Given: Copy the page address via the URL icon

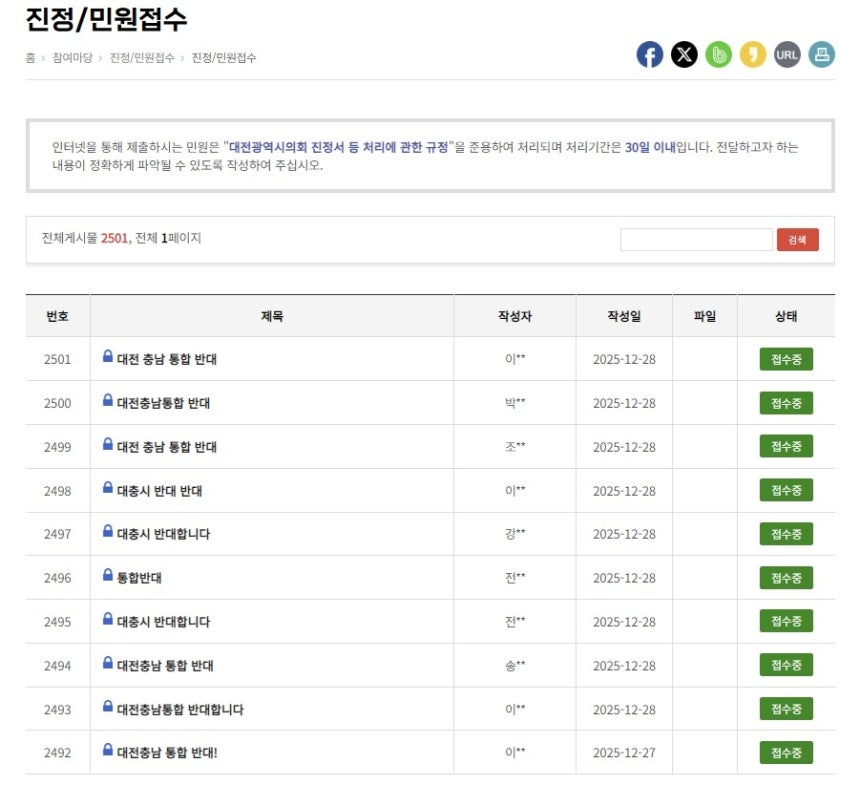Looking at the screenshot, I should point(787,54).
